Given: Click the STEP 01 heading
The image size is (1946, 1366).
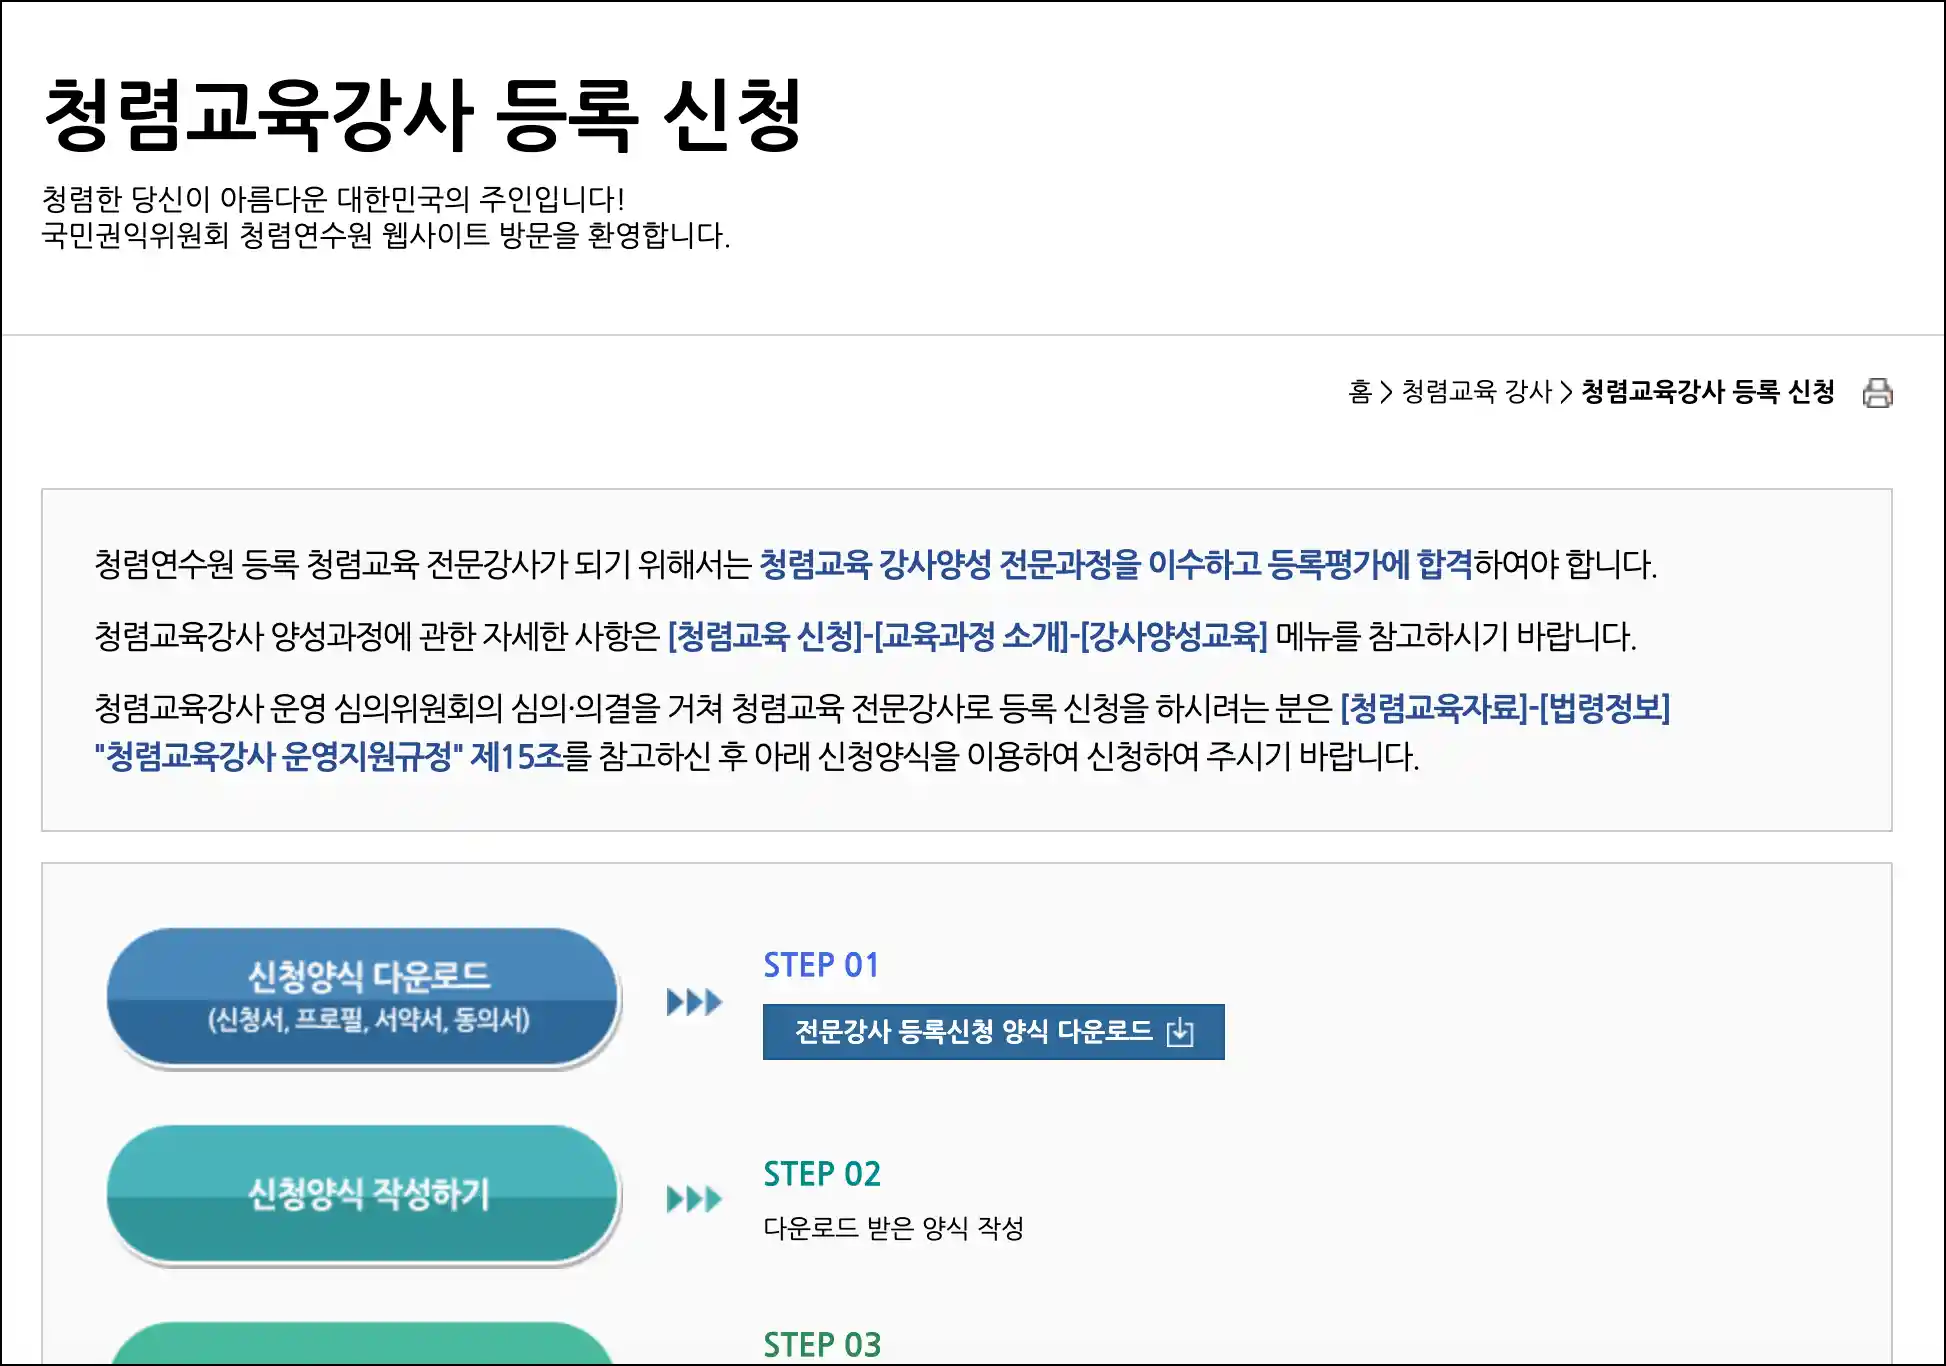Looking at the screenshot, I should point(821,965).
